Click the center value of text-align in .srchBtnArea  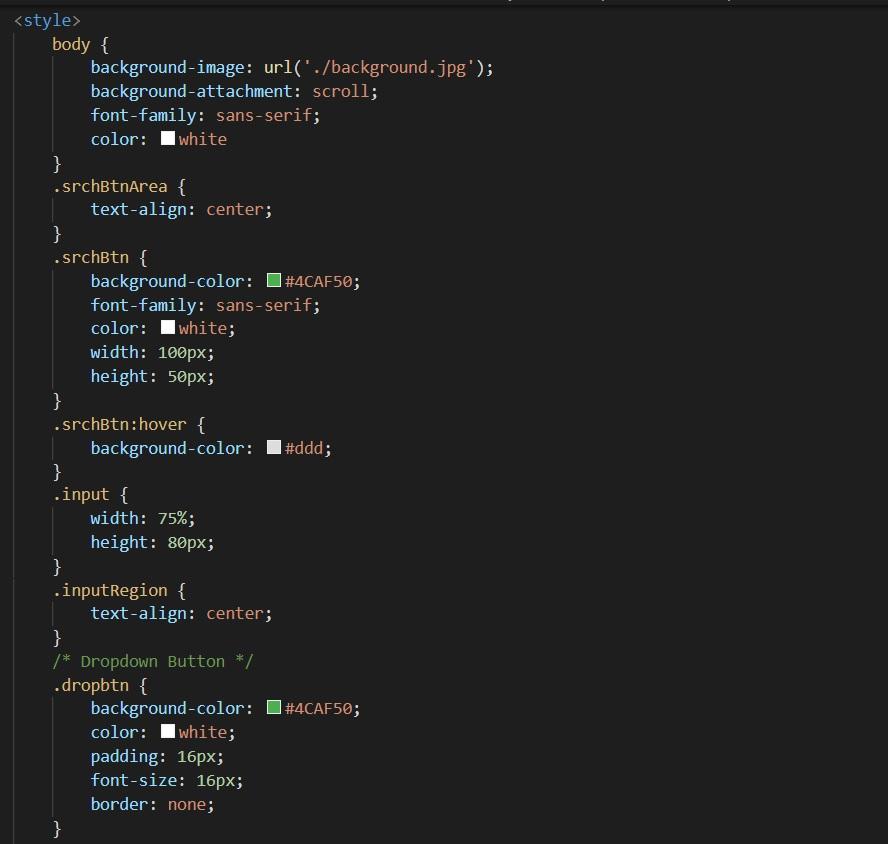(234, 209)
